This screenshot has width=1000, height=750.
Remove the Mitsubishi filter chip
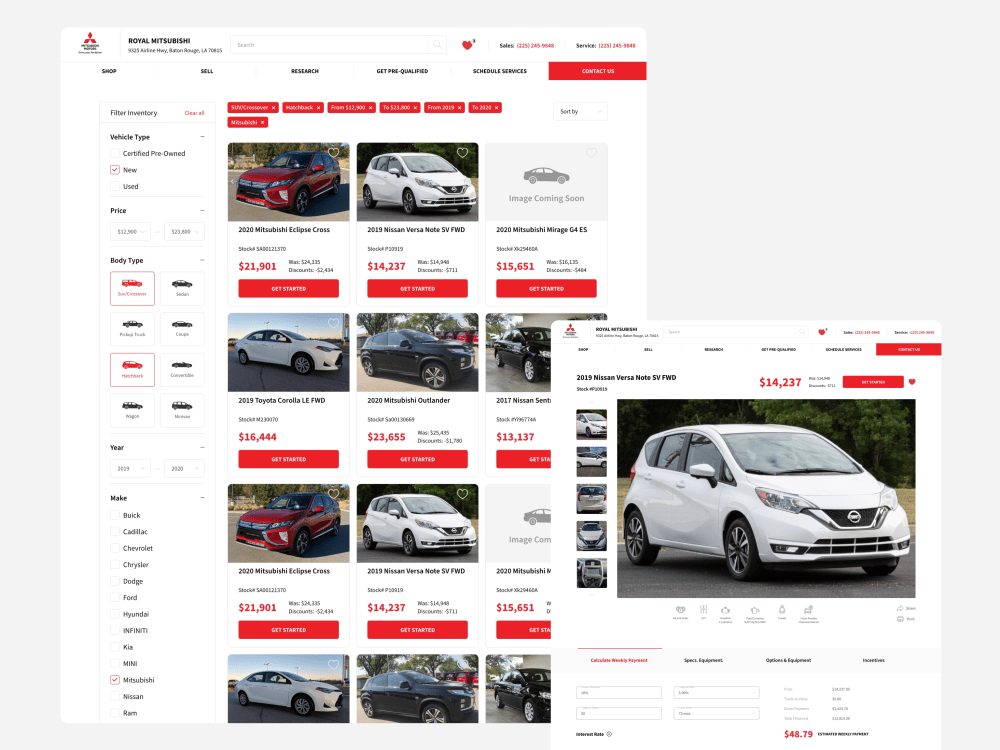tap(262, 122)
